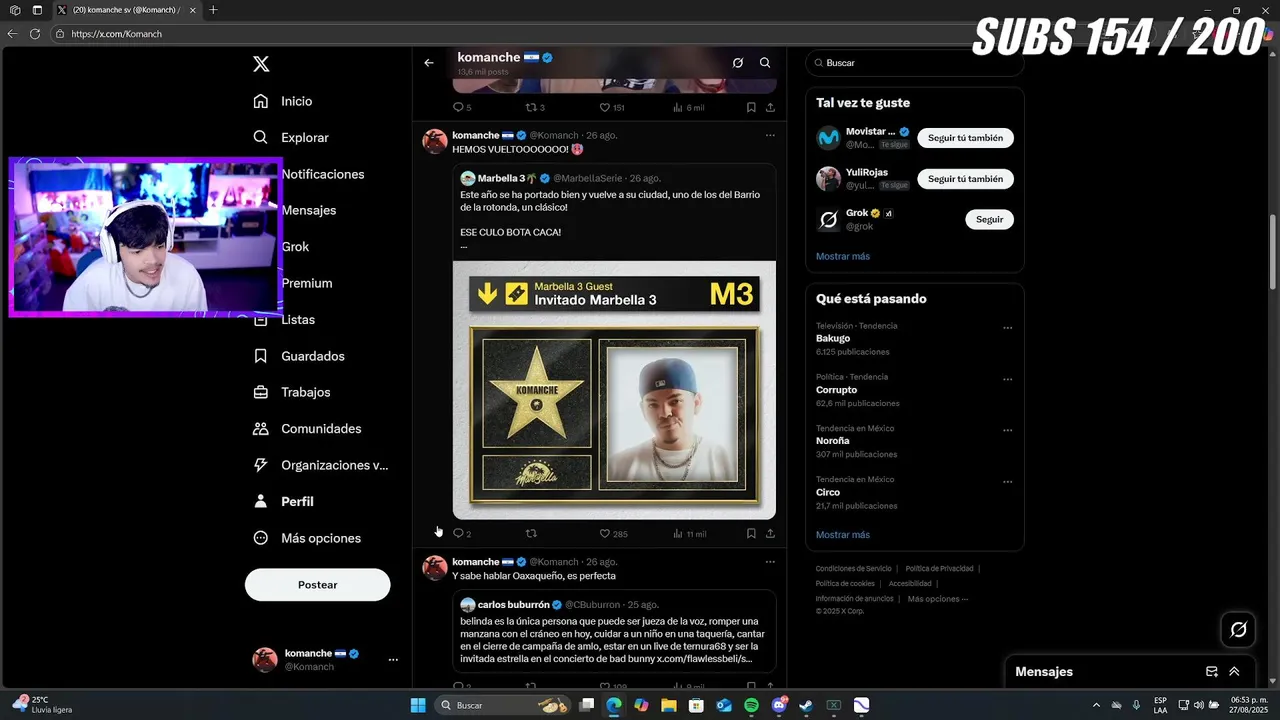The image size is (1280, 720).
Task: Follow Movistar with Seguir tú también
Action: [x=965, y=138]
